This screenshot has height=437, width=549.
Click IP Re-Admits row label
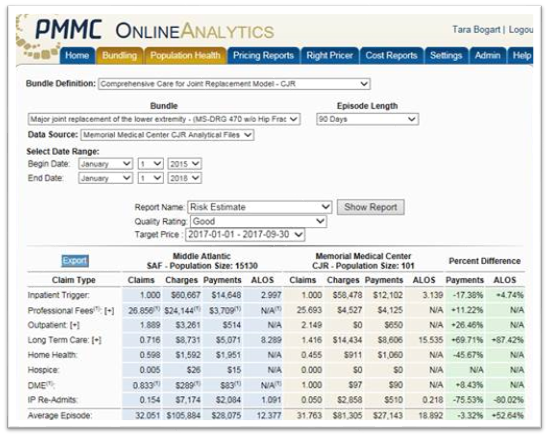tap(53, 400)
